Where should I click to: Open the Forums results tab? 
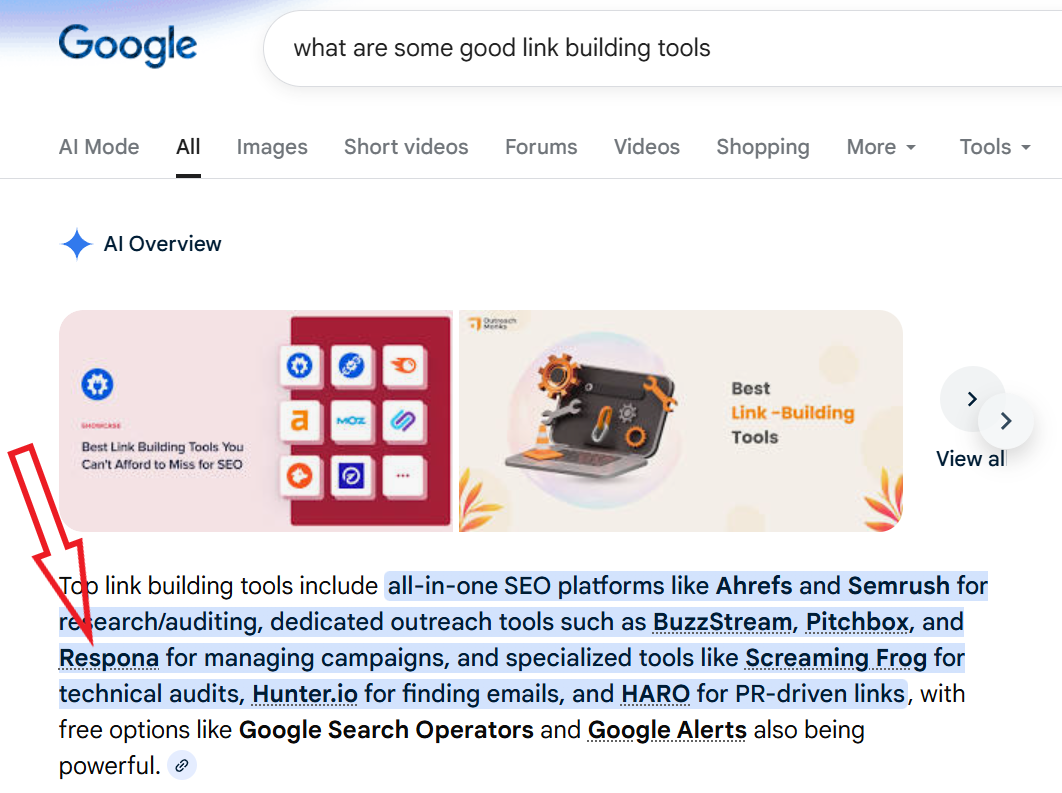[x=540, y=147]
